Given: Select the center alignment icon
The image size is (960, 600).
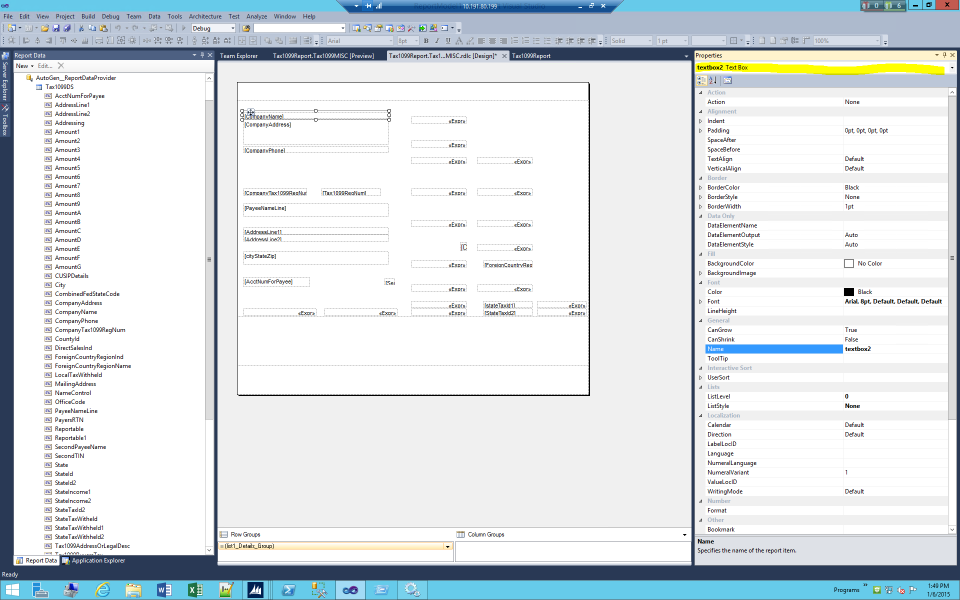Looking at the screenshot, I should pos(492,41).
